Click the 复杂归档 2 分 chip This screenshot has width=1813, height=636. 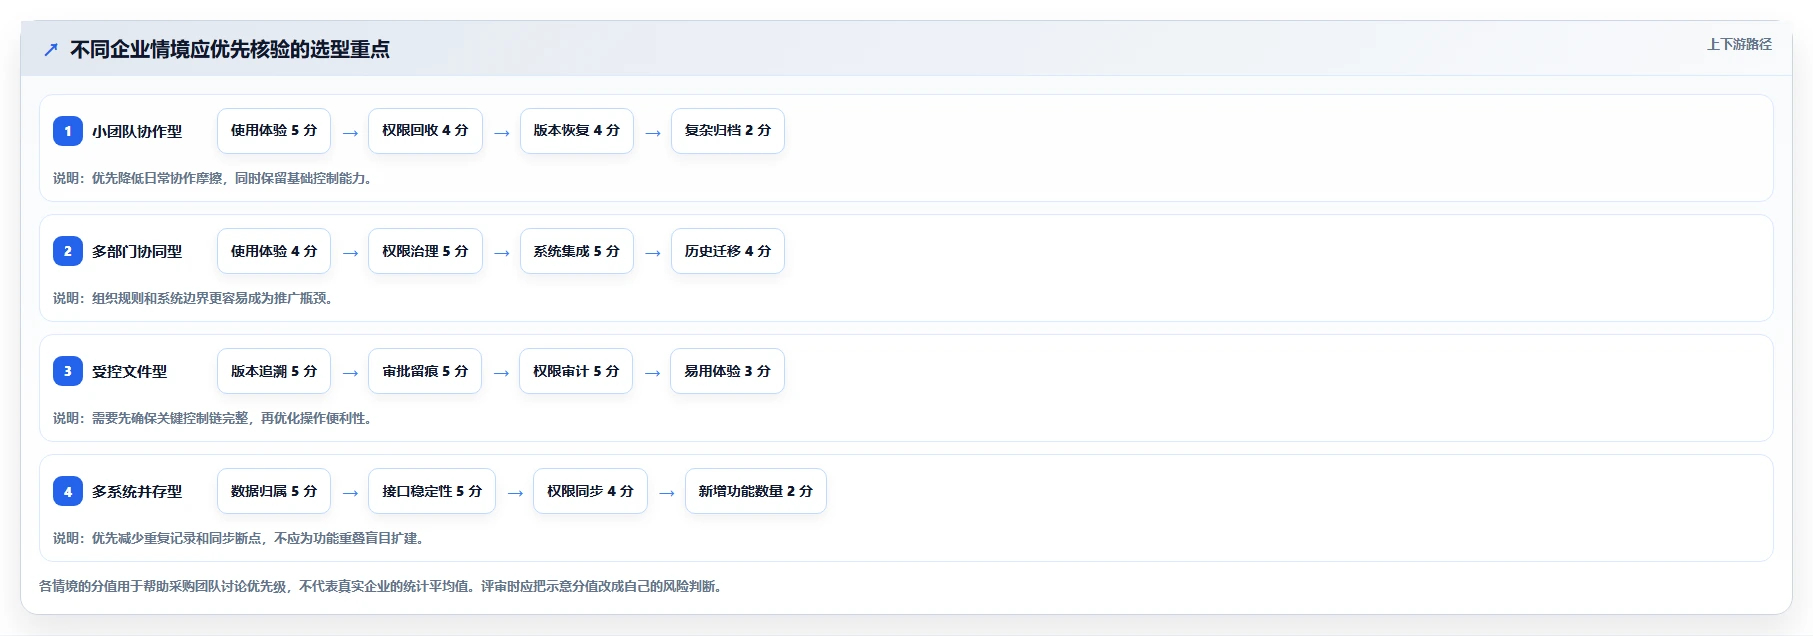pyautogui.click(x=728, y=131)
